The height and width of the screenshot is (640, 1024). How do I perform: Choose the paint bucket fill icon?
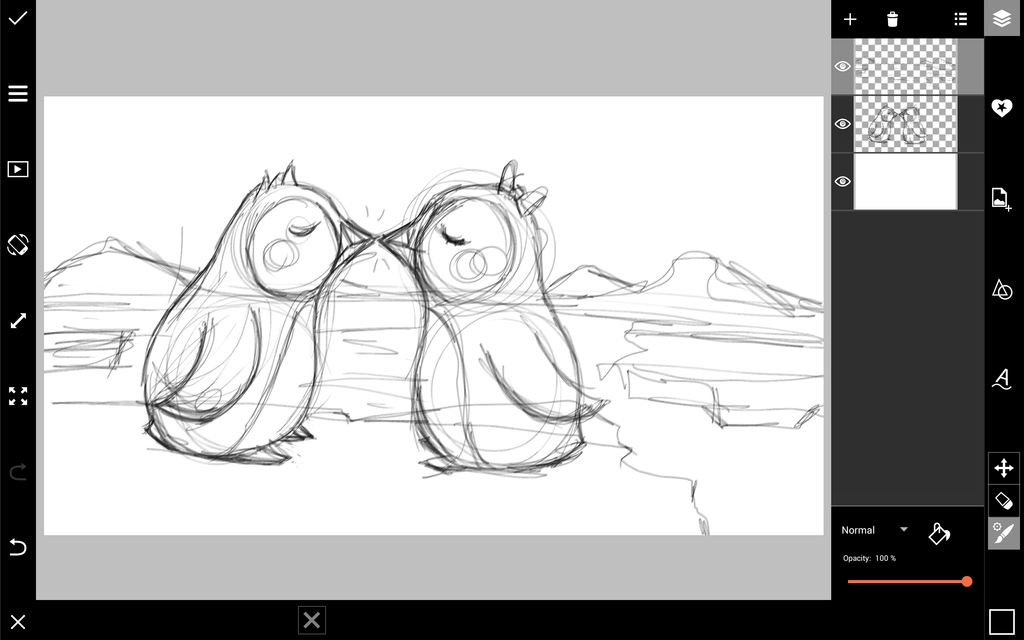click(939, 534)
